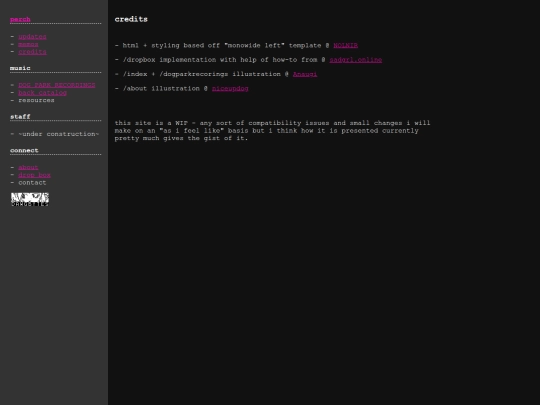Screen dimensions: 540x405
Task: Click the music section heading
Action: 20,68
